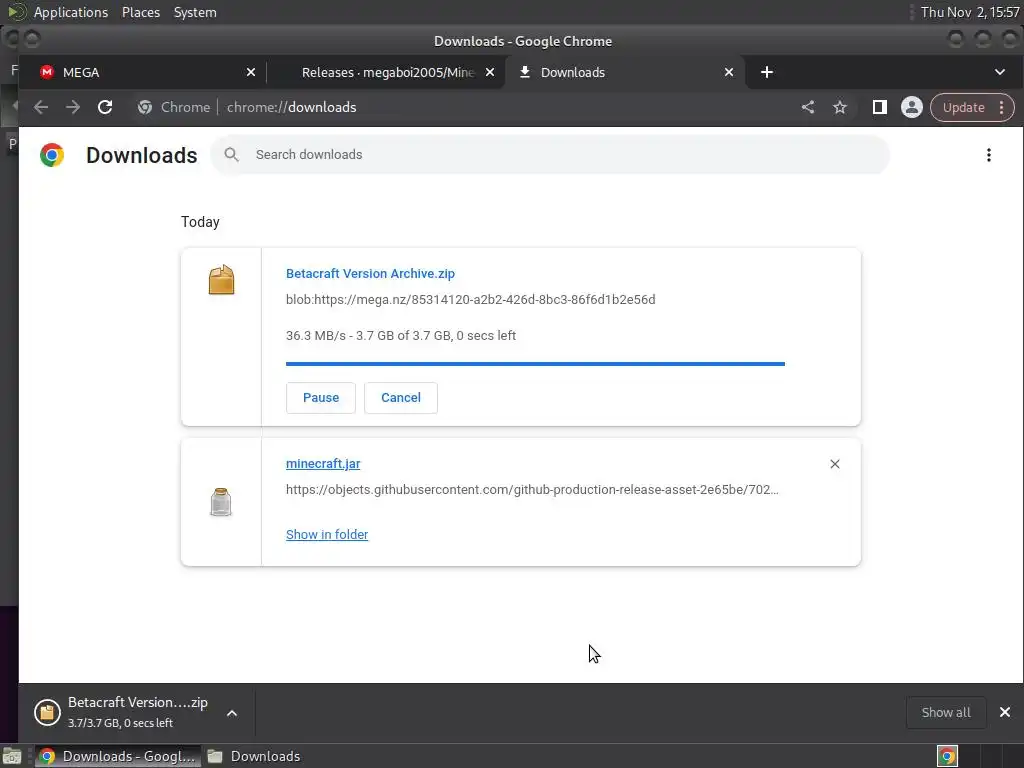This screenshot has width=1024, height=768.
Task: Click the blob mega.nz source URL text
Action: coord(471,300)
